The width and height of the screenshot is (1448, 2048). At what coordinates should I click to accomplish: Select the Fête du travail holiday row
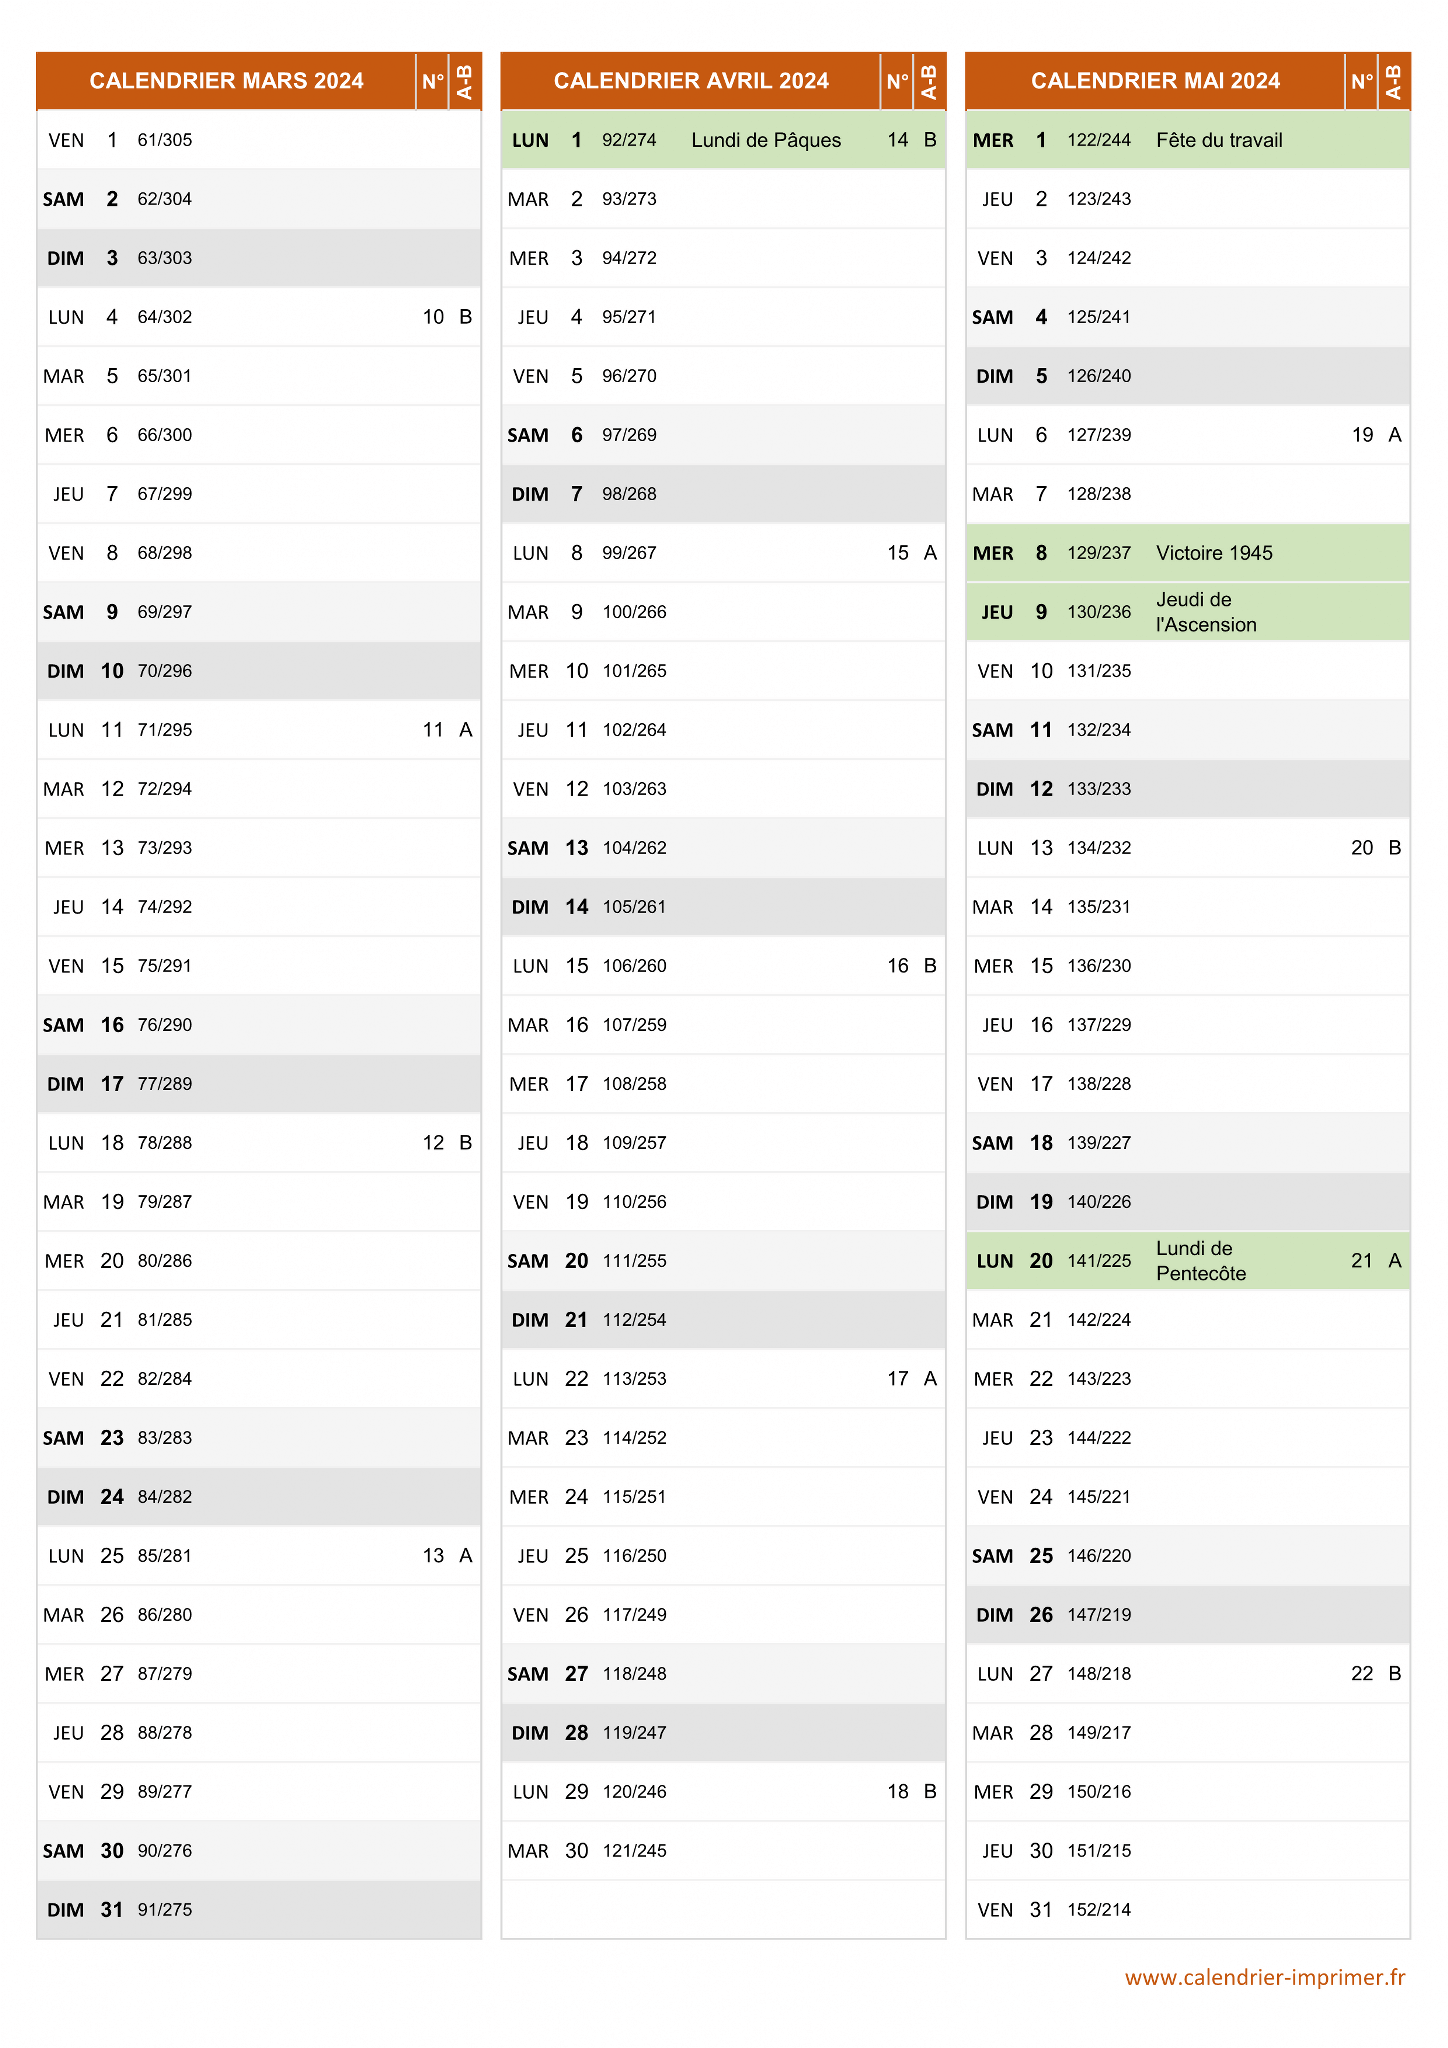tap(1188, 140)
